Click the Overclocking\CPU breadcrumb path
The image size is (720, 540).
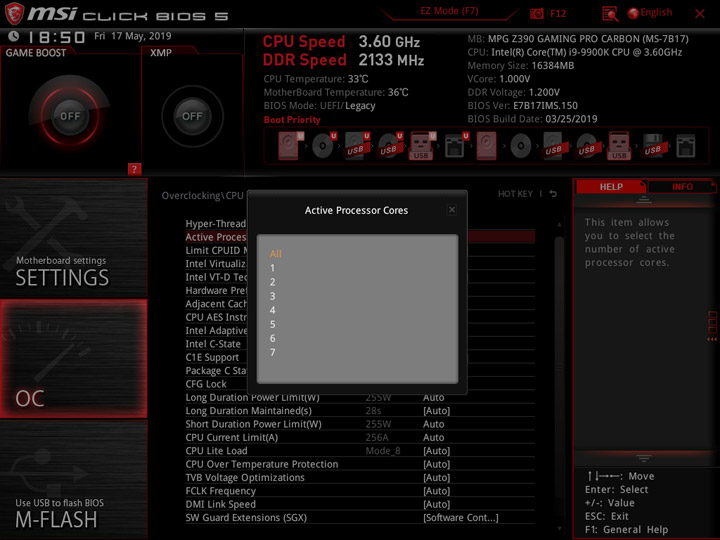202,196
